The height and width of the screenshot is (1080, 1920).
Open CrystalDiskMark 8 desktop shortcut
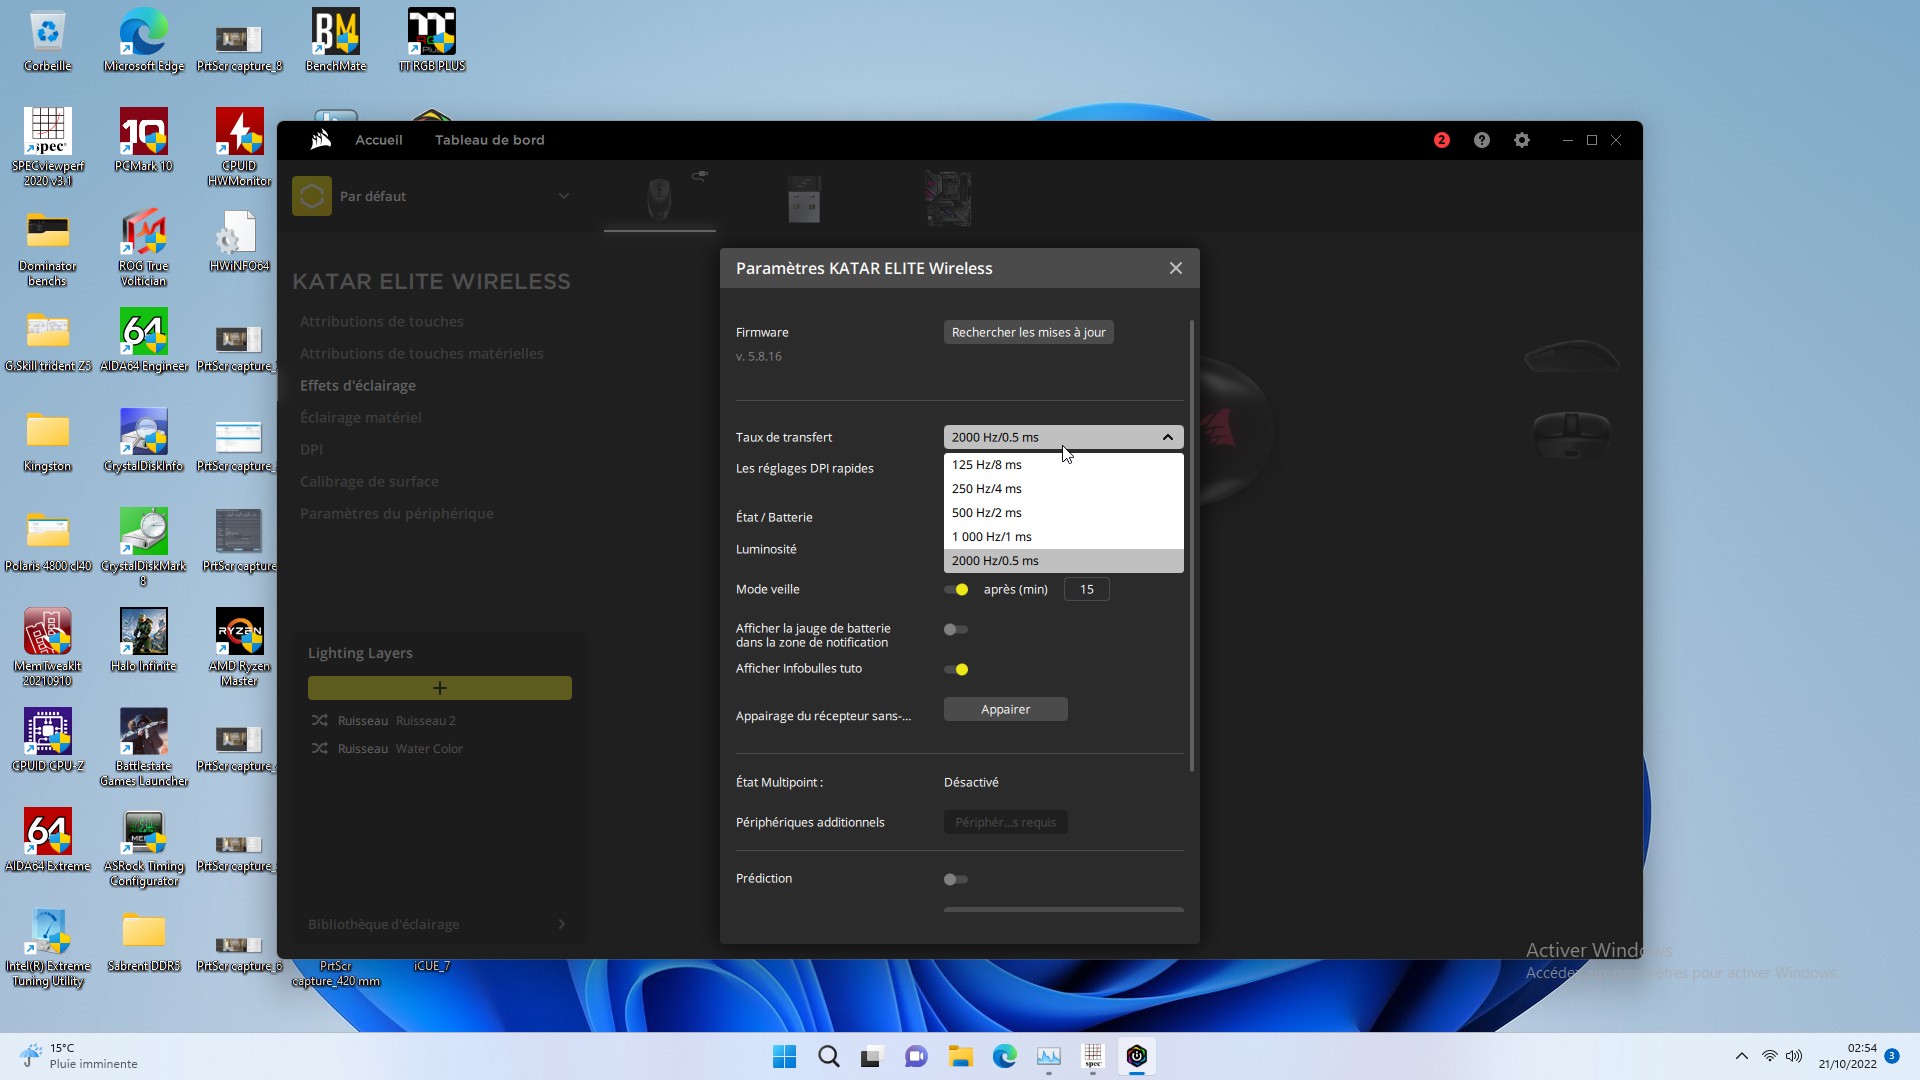tap(144, 548)
